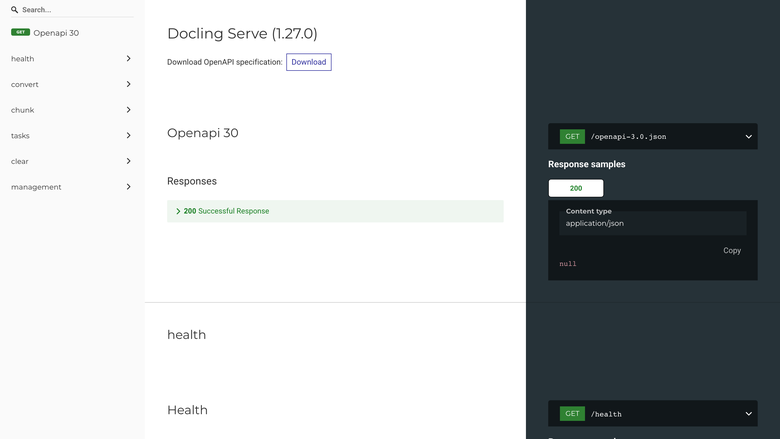Click the GET badge beside /openapi-3.0.json
Image resolution: width=780 pixels, height=439 pixels.
(572, 136)
